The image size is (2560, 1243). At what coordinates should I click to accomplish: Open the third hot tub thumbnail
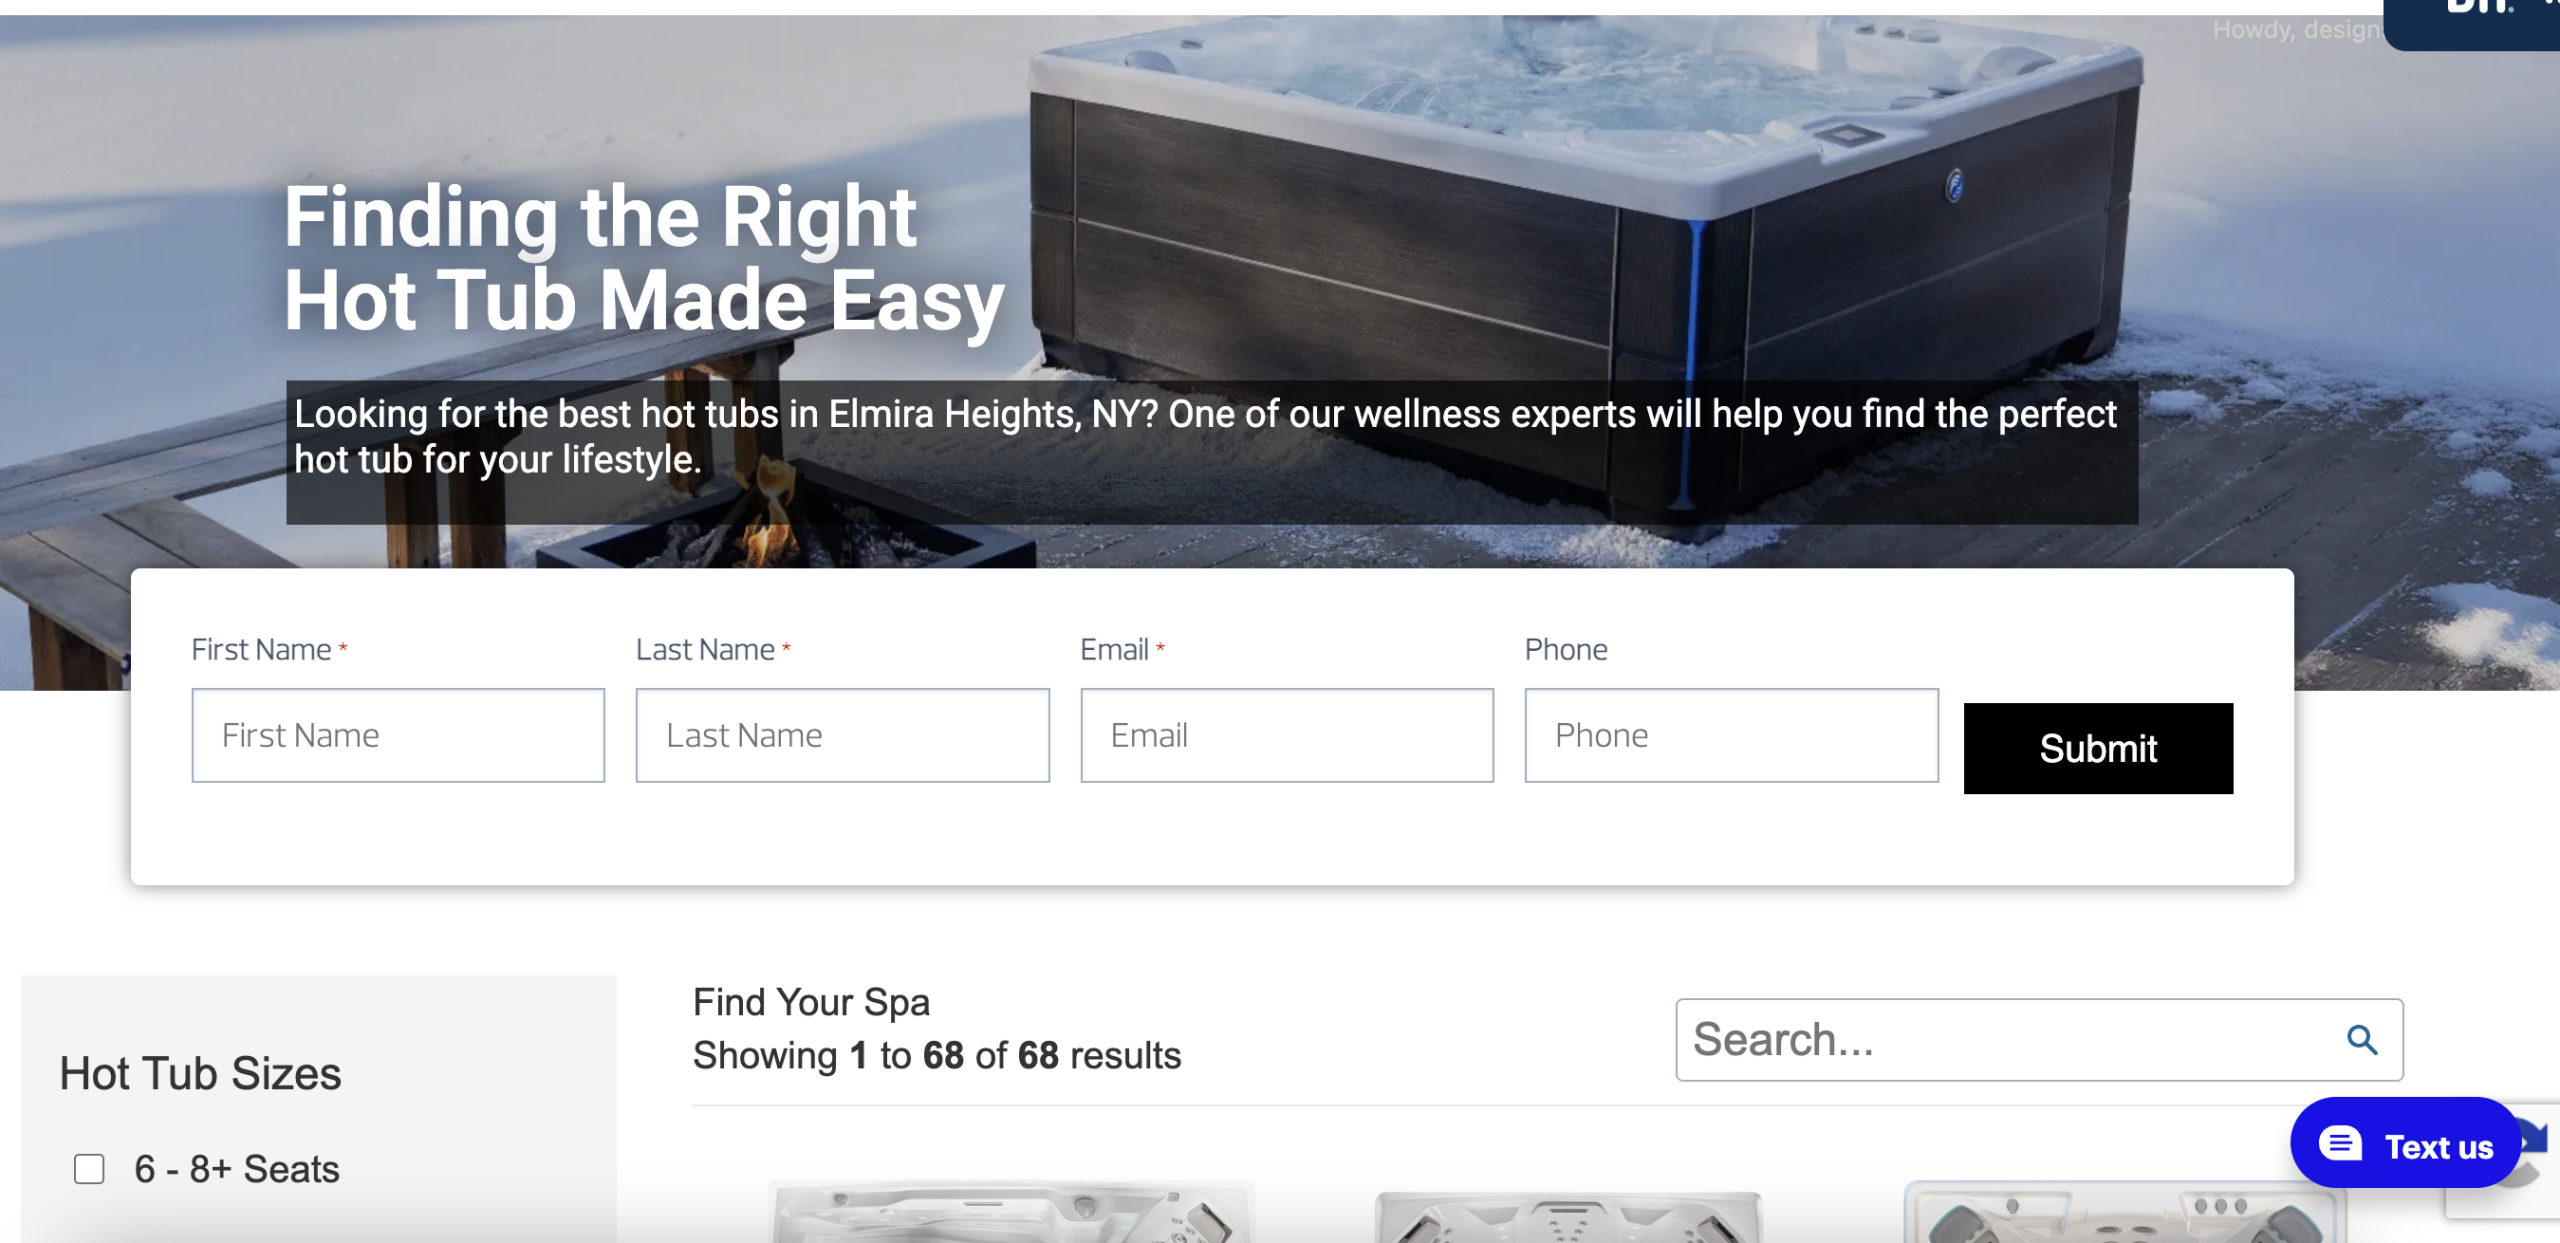click(2125, 1212)
